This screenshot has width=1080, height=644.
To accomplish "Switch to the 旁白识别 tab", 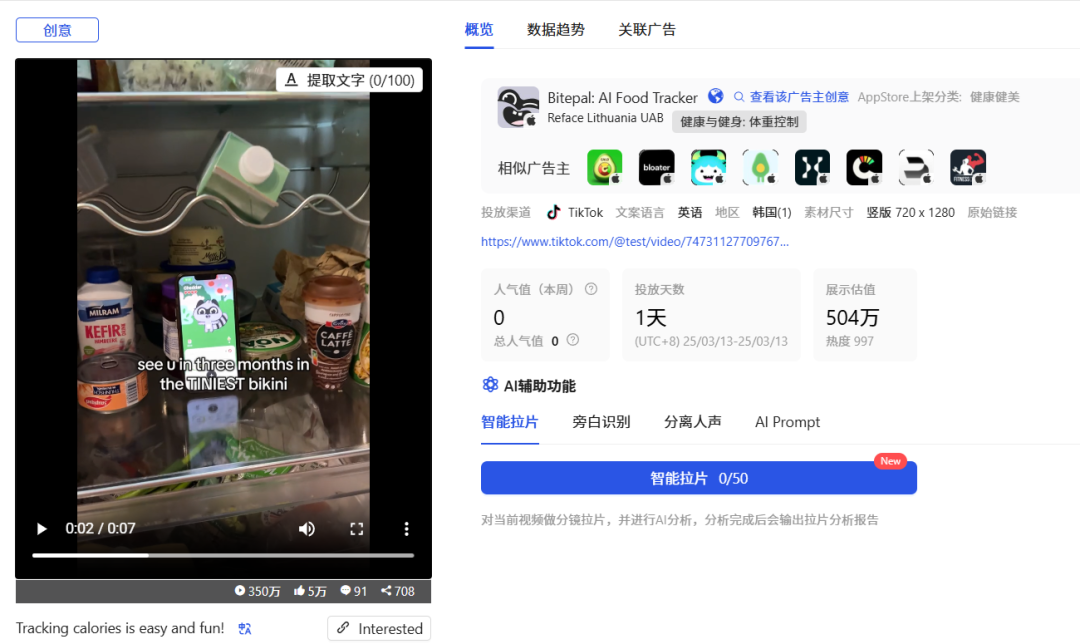I will point(601,421).
